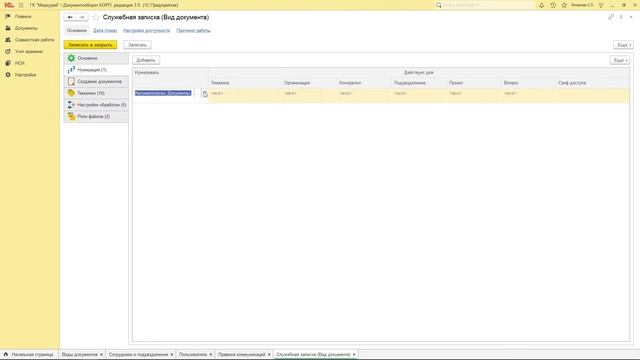Select the Основное side tab with the gear icon
The image size is (640, 360).
[x=96, y=58]
